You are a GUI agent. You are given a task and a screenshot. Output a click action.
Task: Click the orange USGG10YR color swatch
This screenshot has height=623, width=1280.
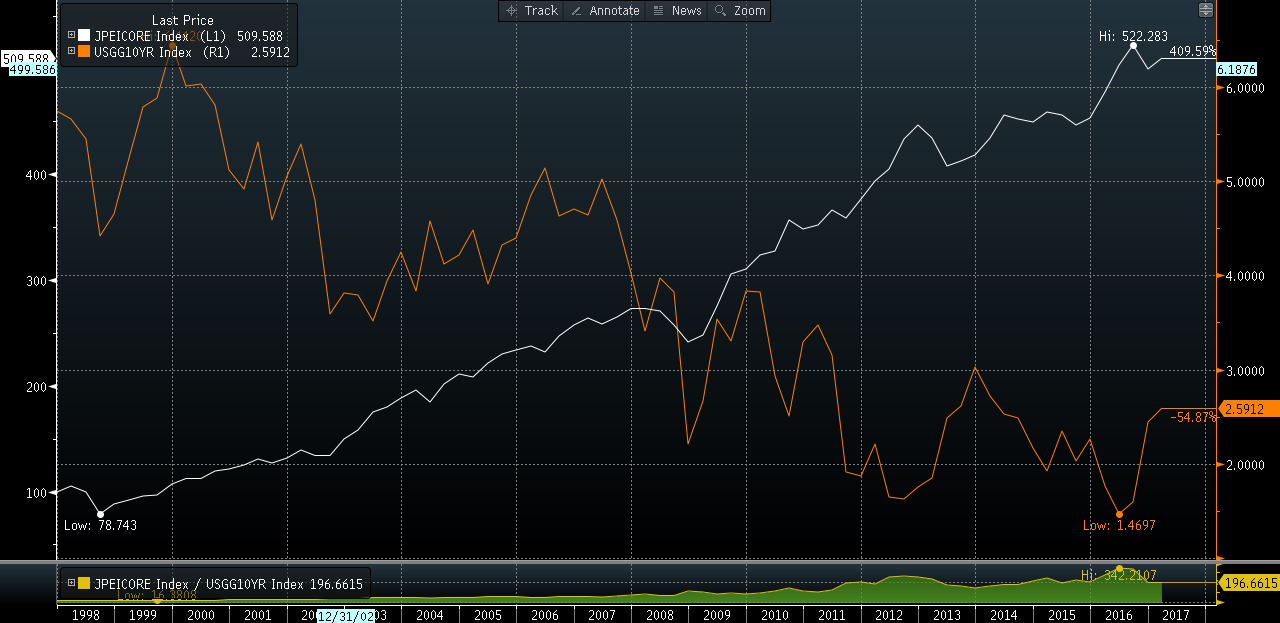[84, 51]
